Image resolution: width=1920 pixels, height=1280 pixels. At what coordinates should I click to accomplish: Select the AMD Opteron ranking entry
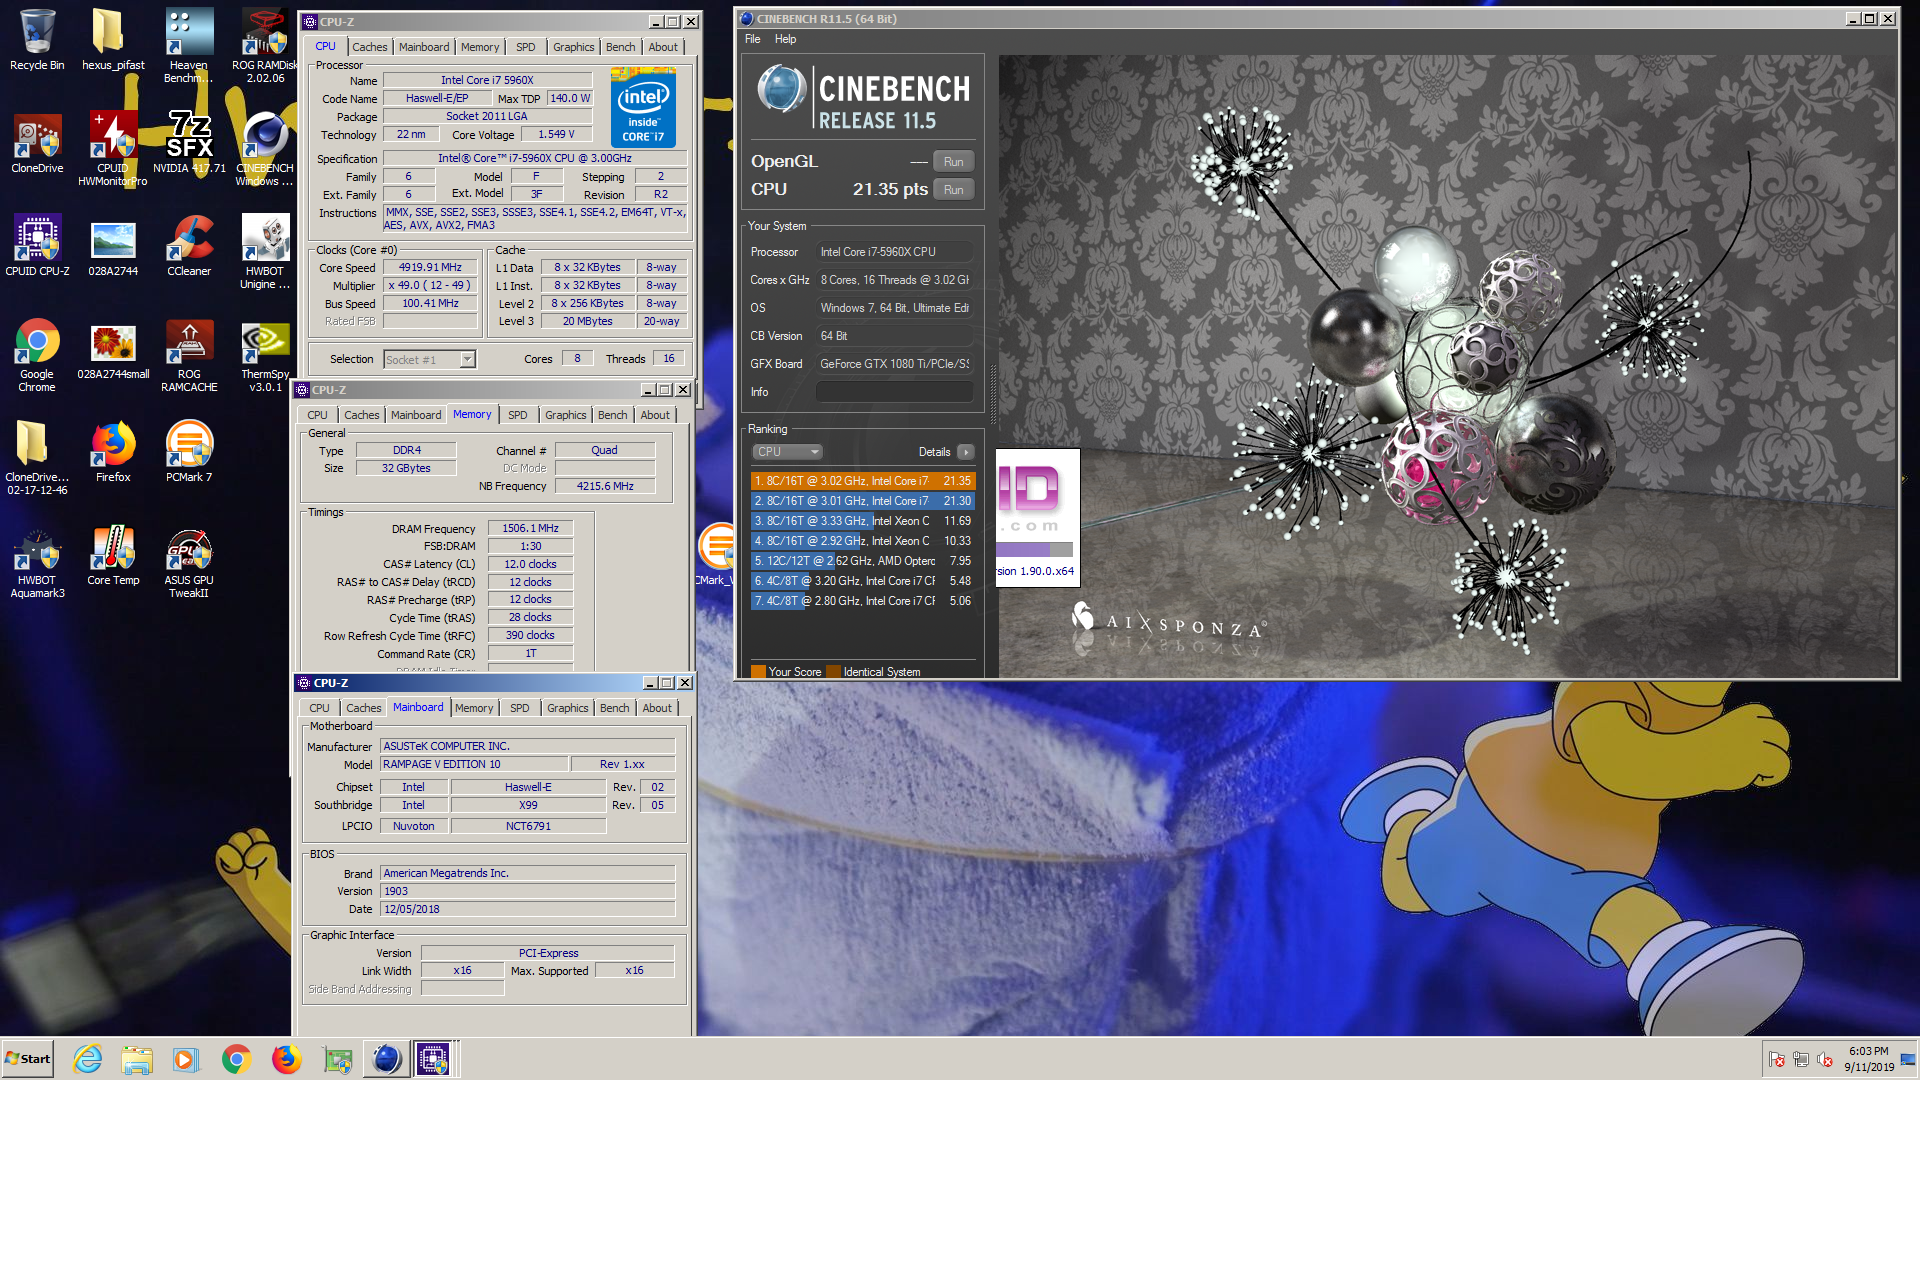[x=862, y=561]
